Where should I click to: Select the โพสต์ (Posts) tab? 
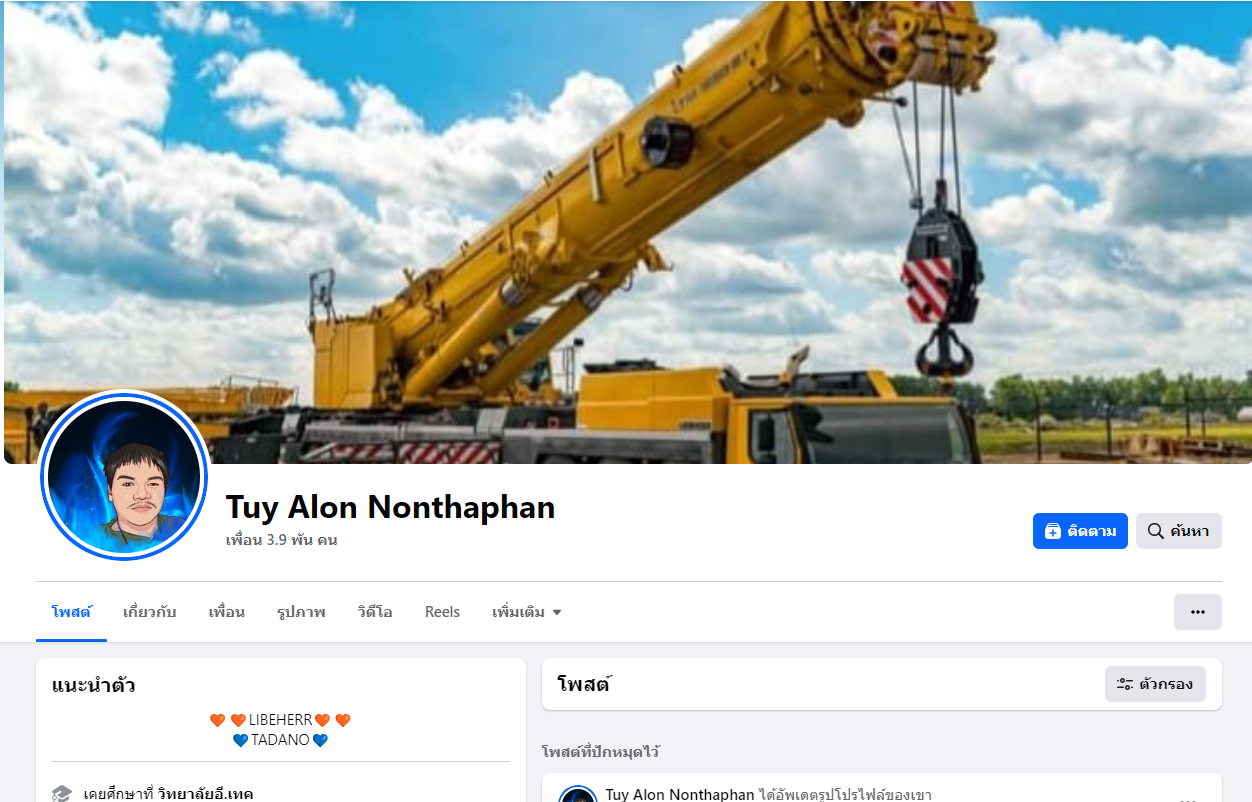71,612
